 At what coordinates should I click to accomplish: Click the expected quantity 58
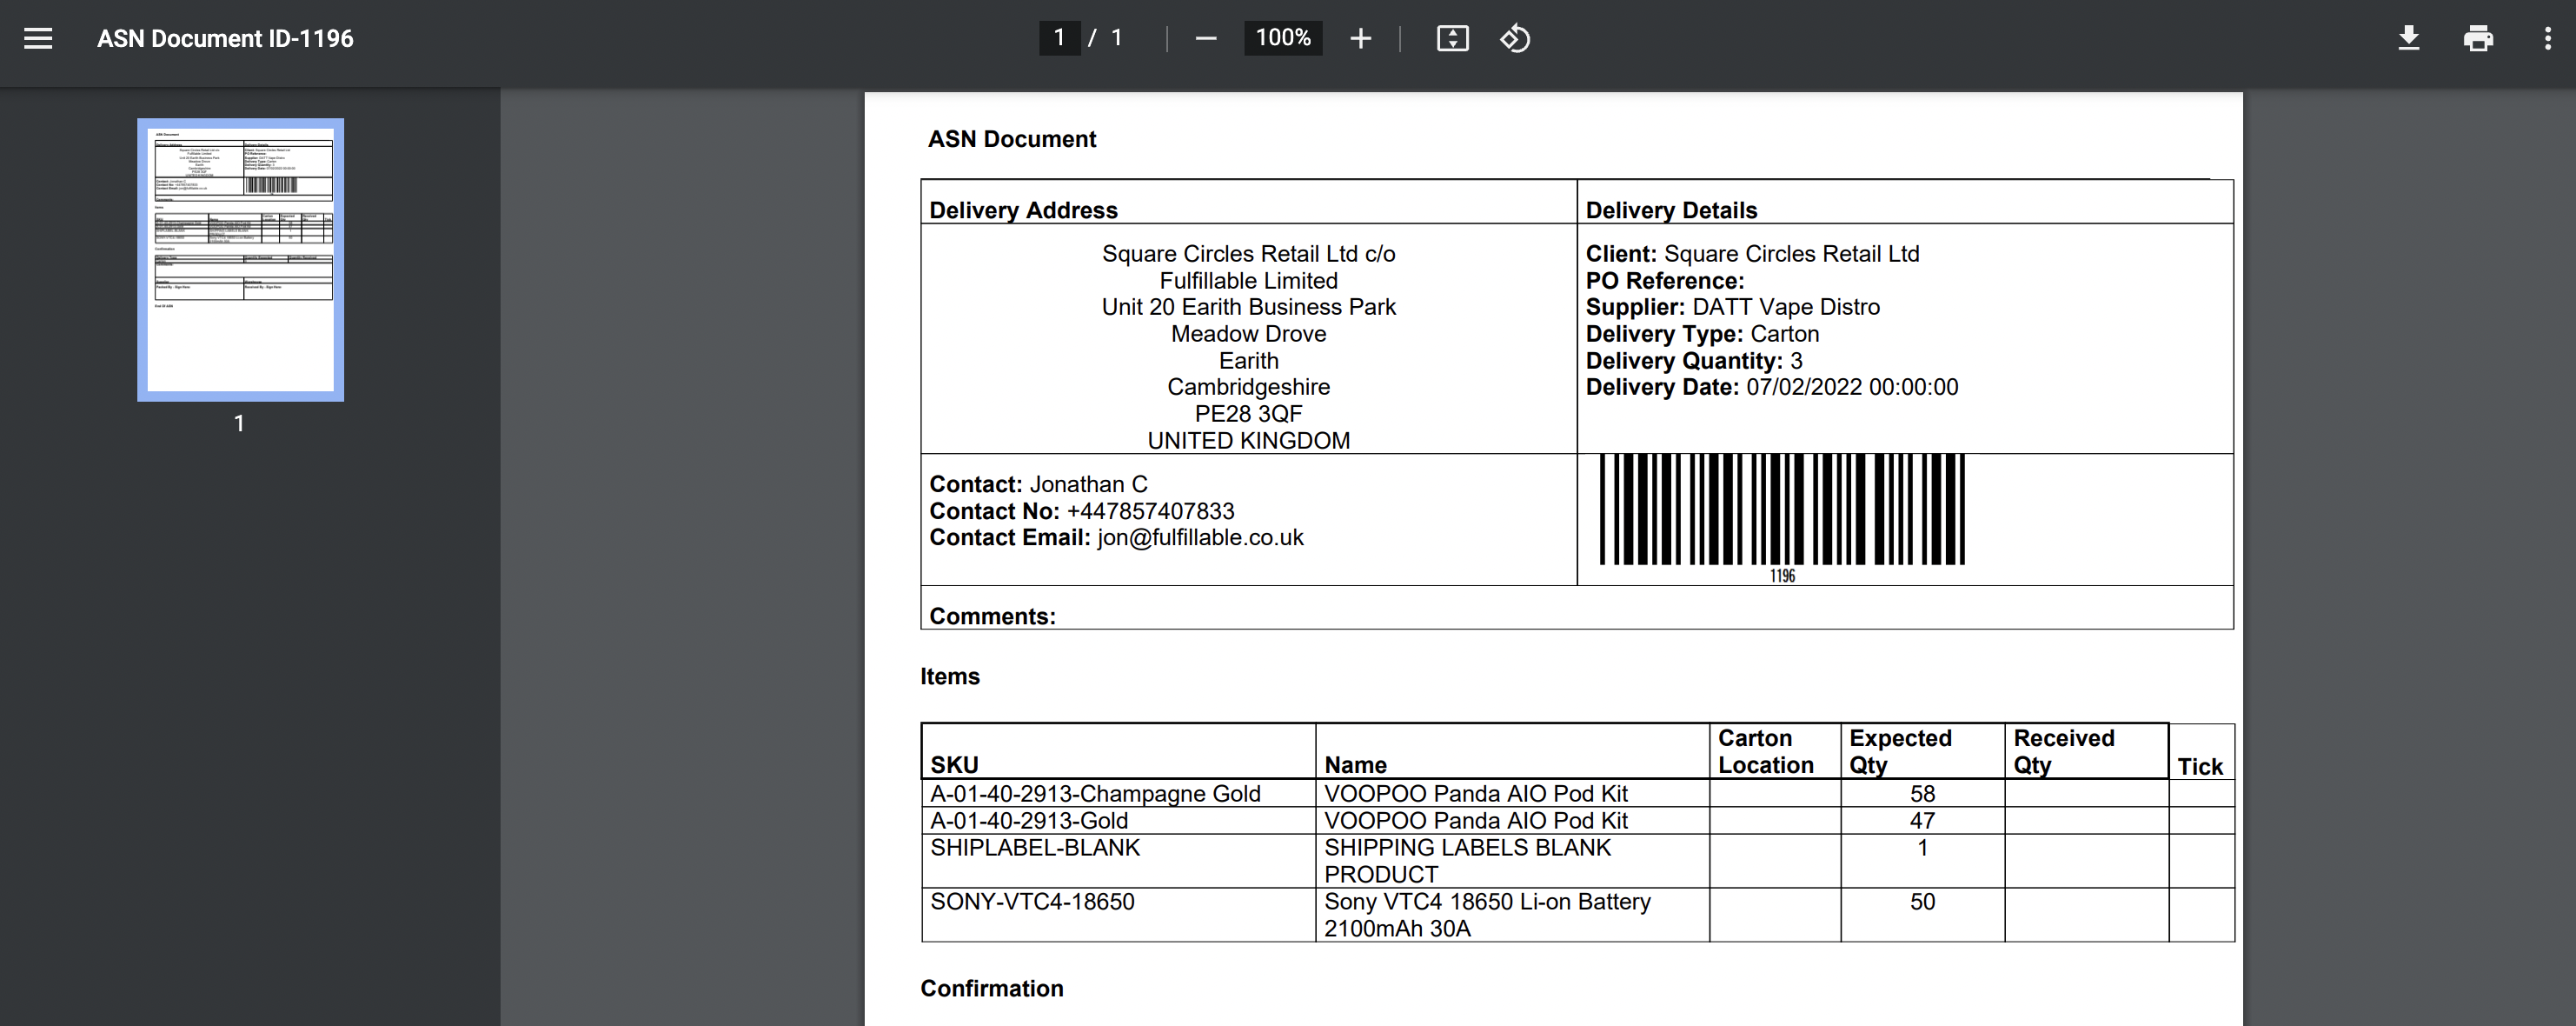(1922, 794)
